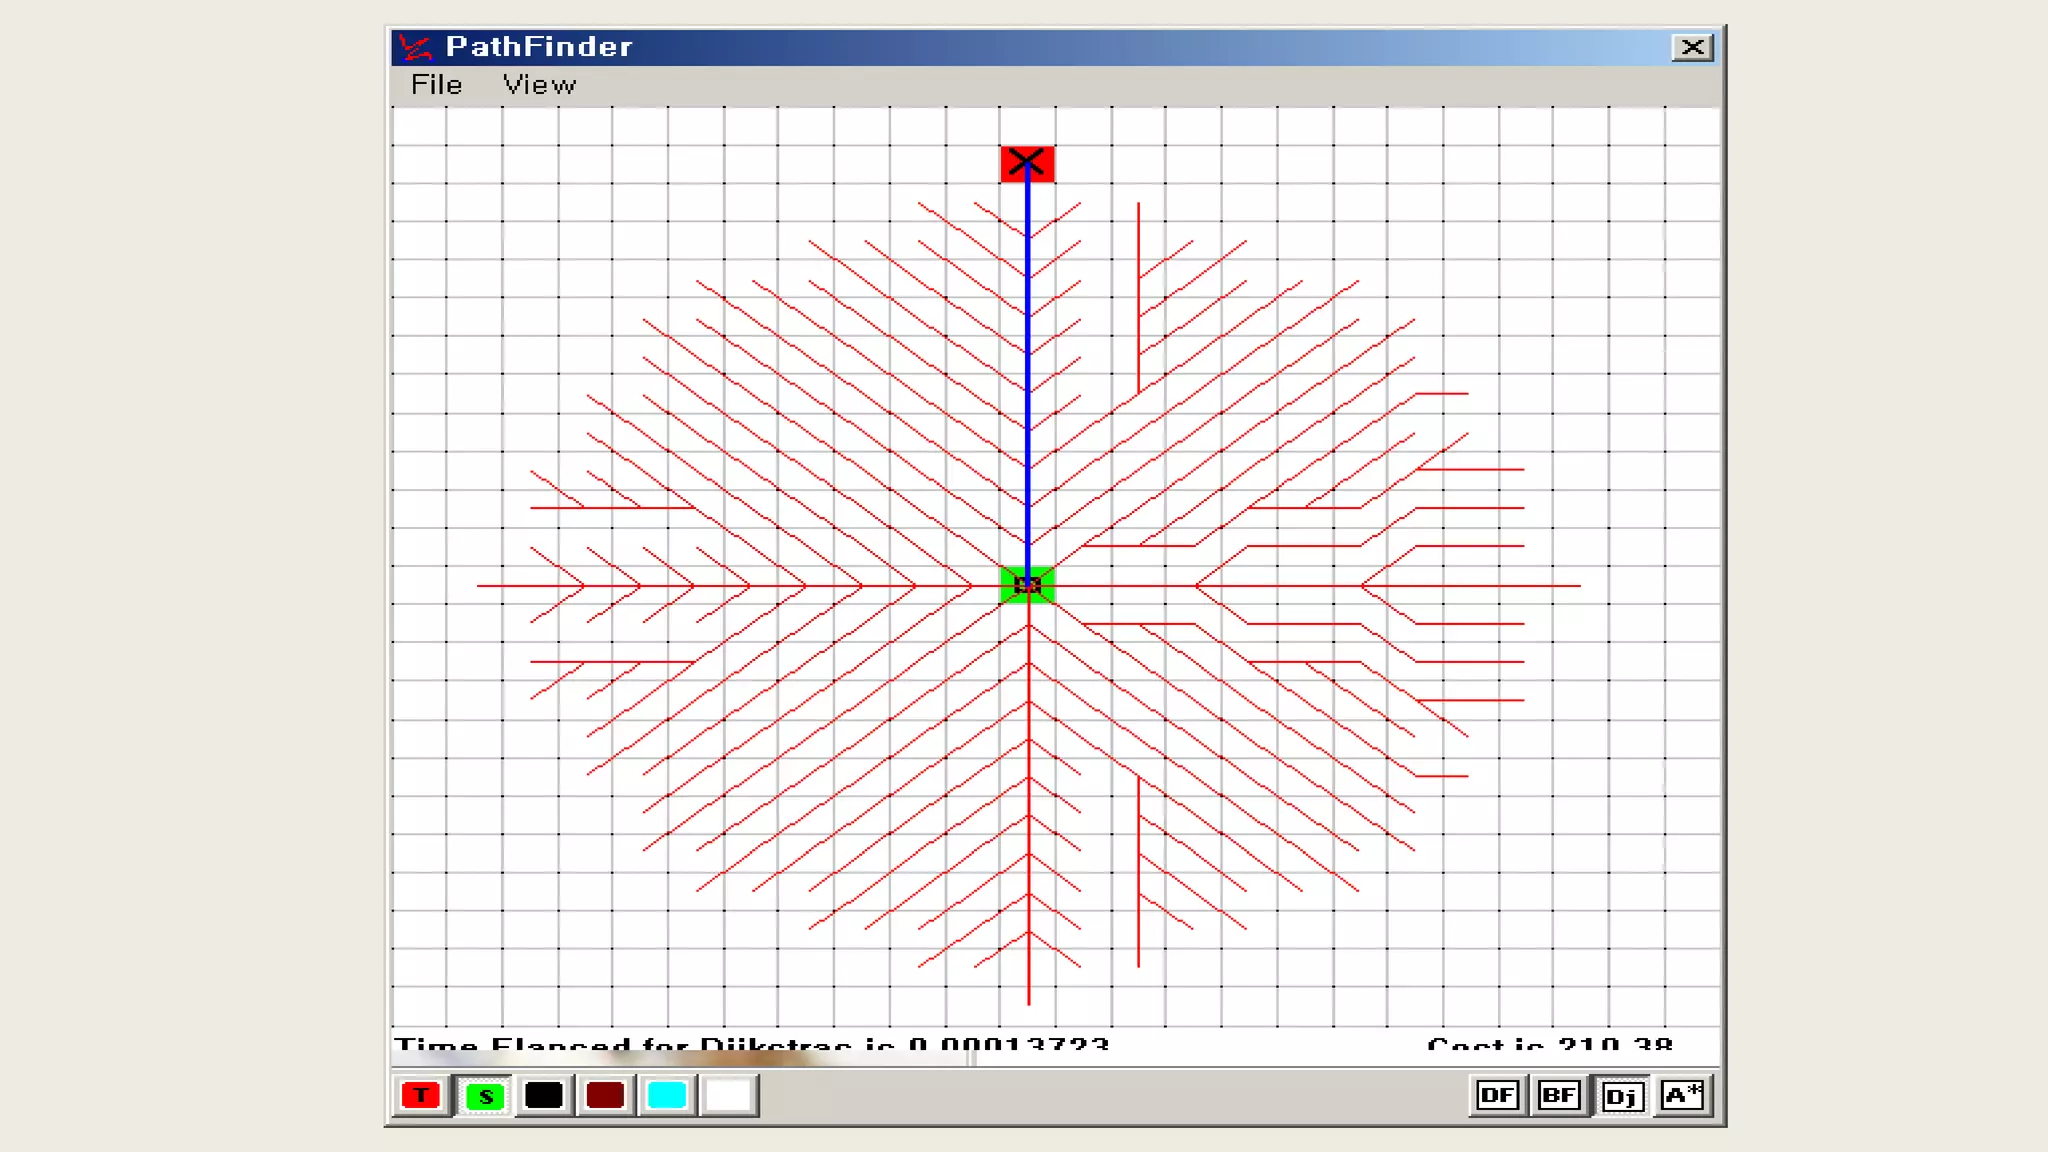Click the Dijkstra time elapsed status text
The image size is (2048, 1152).
(x=751, y=1044)
